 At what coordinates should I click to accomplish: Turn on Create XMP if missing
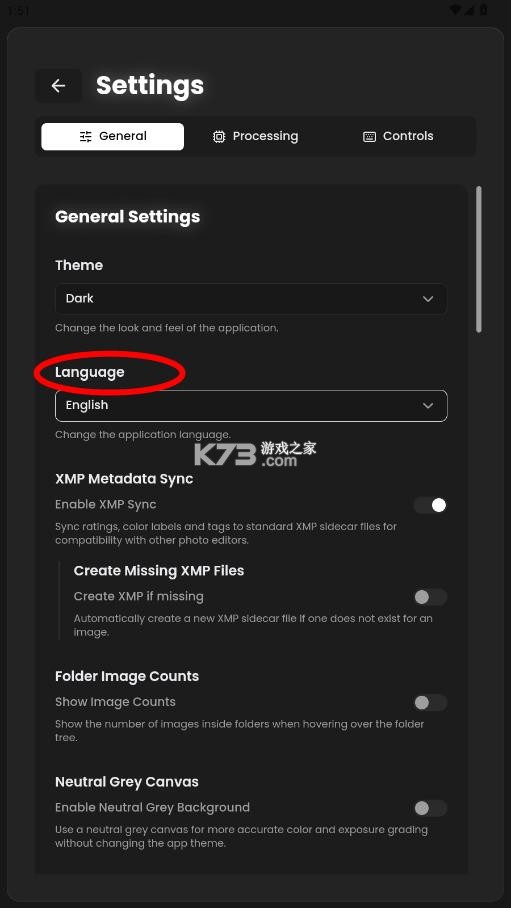point(430,596)
